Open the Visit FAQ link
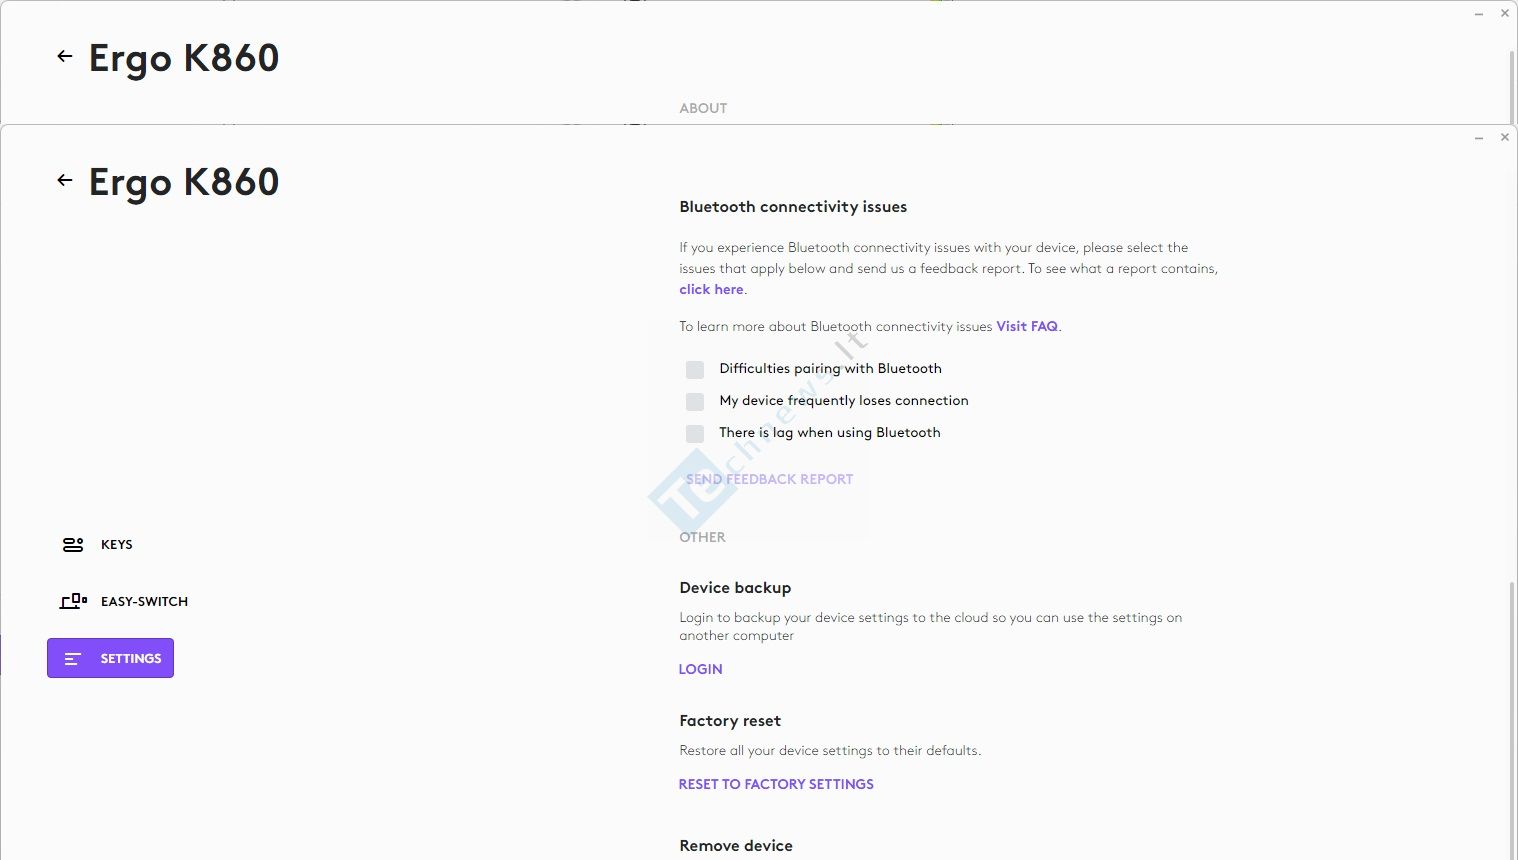Image resolution: width=1518 pixels, height=860 pixels. click(1027, 327)
